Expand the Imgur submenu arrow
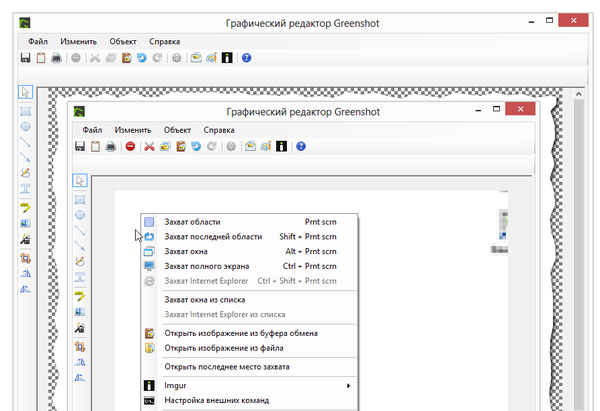600x411 pixels. click(348, 386)
